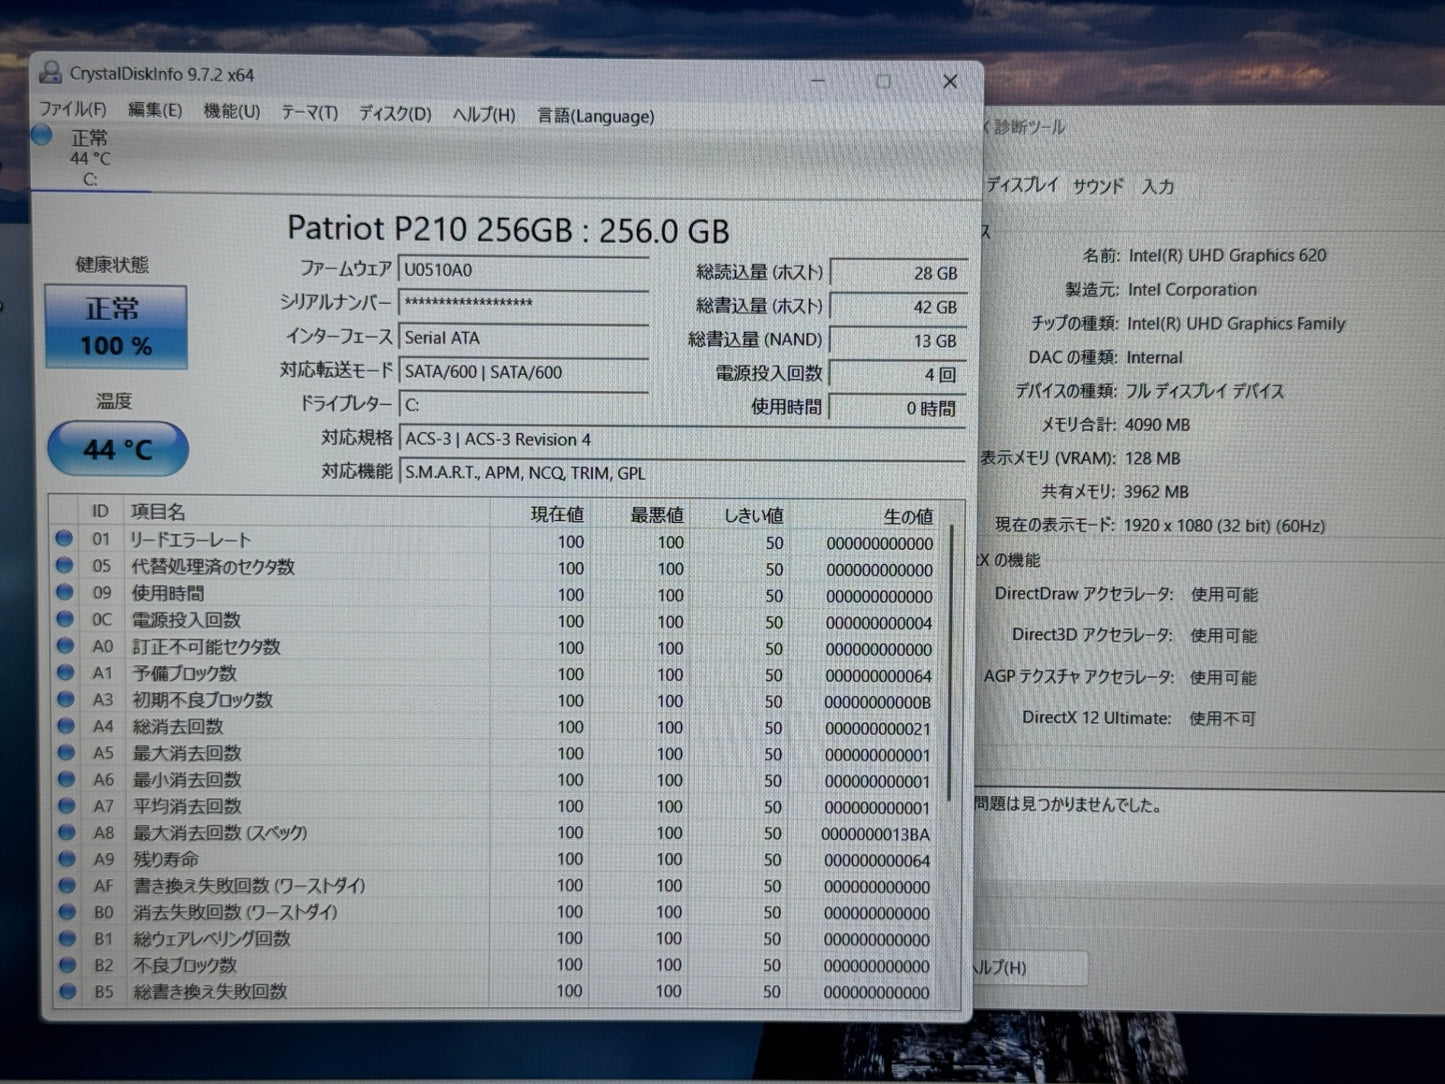1445x1084 pixels.
Task: Click the SATA/600 transfer mode field
Action: coord(523,372)
